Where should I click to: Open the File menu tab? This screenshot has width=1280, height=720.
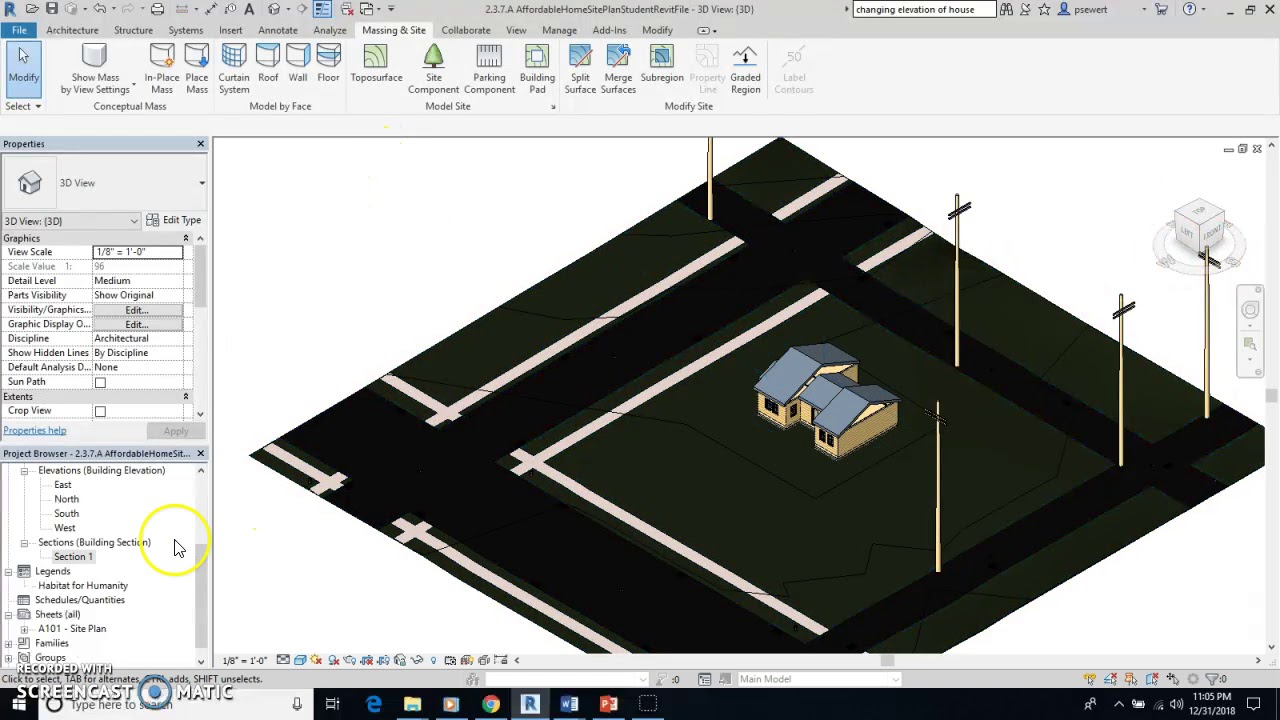(19, 30)
